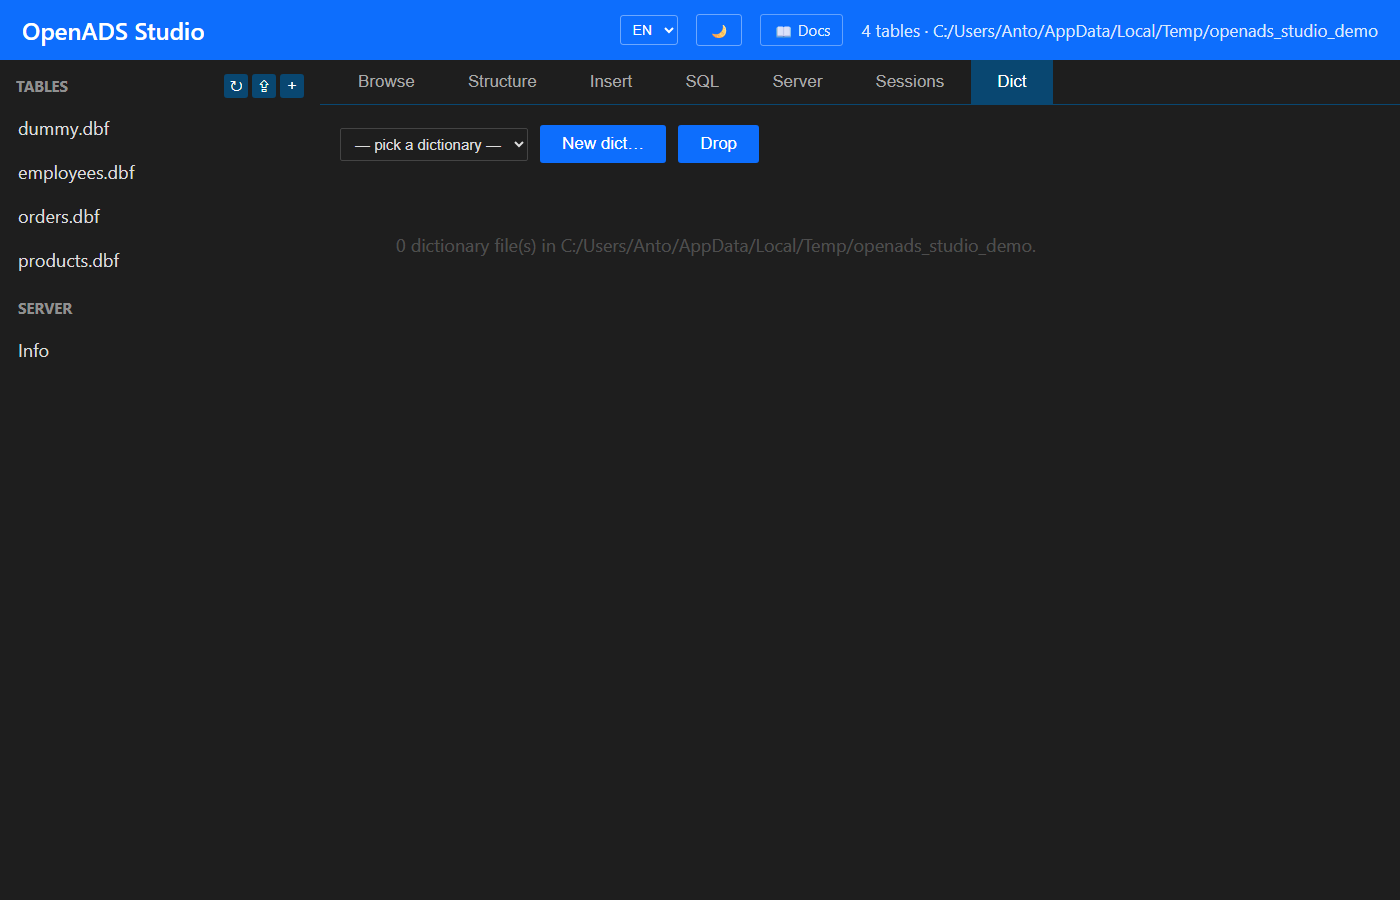The image size is (1400, 900).
Task: Click the TABLES sidebar heading
Action: click(42, 87)
